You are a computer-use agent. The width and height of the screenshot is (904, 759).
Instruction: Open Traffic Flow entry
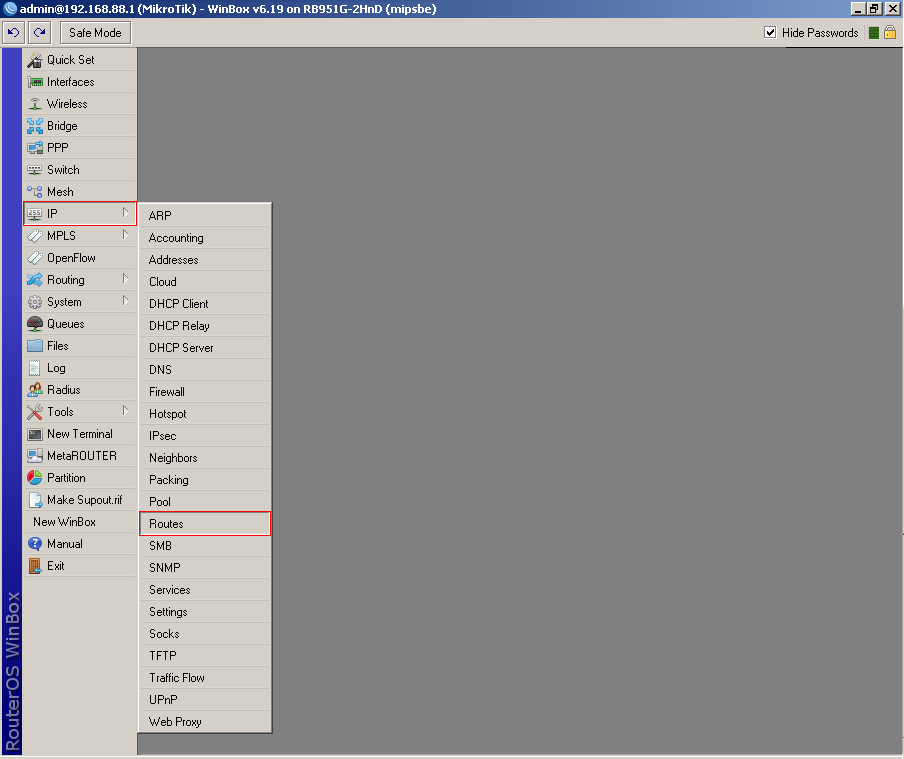click(x=205, y=678)
